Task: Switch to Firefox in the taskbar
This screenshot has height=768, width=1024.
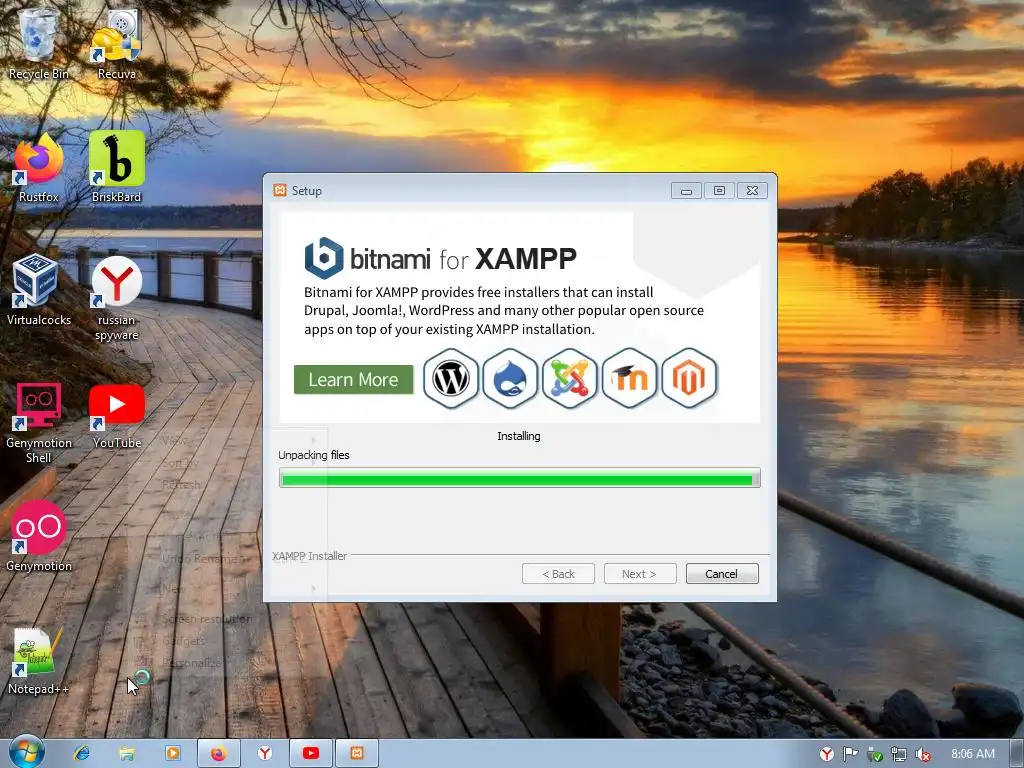Action: pos(219,753)
